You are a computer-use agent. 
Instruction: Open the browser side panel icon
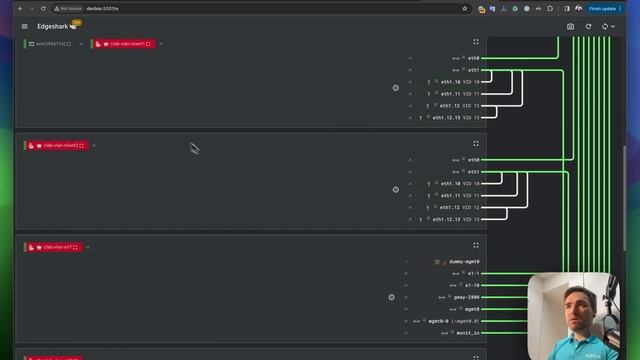pyautogui.click(x=567, y=9)
